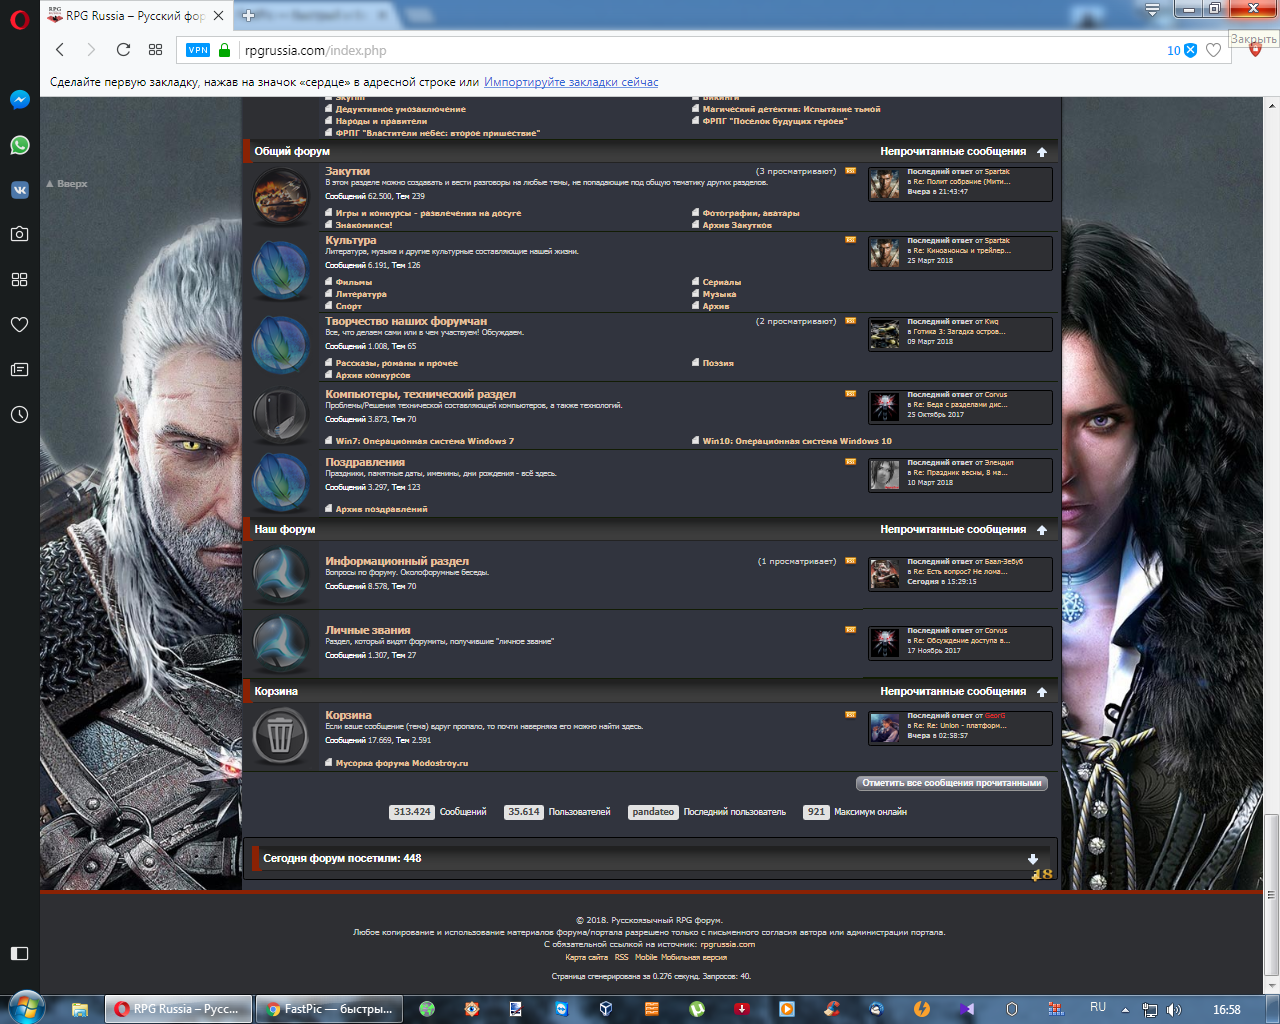Screen dimensions: 1280x1024
Task: Open the personal news icon in the sidebar
Action: (20, 369)
